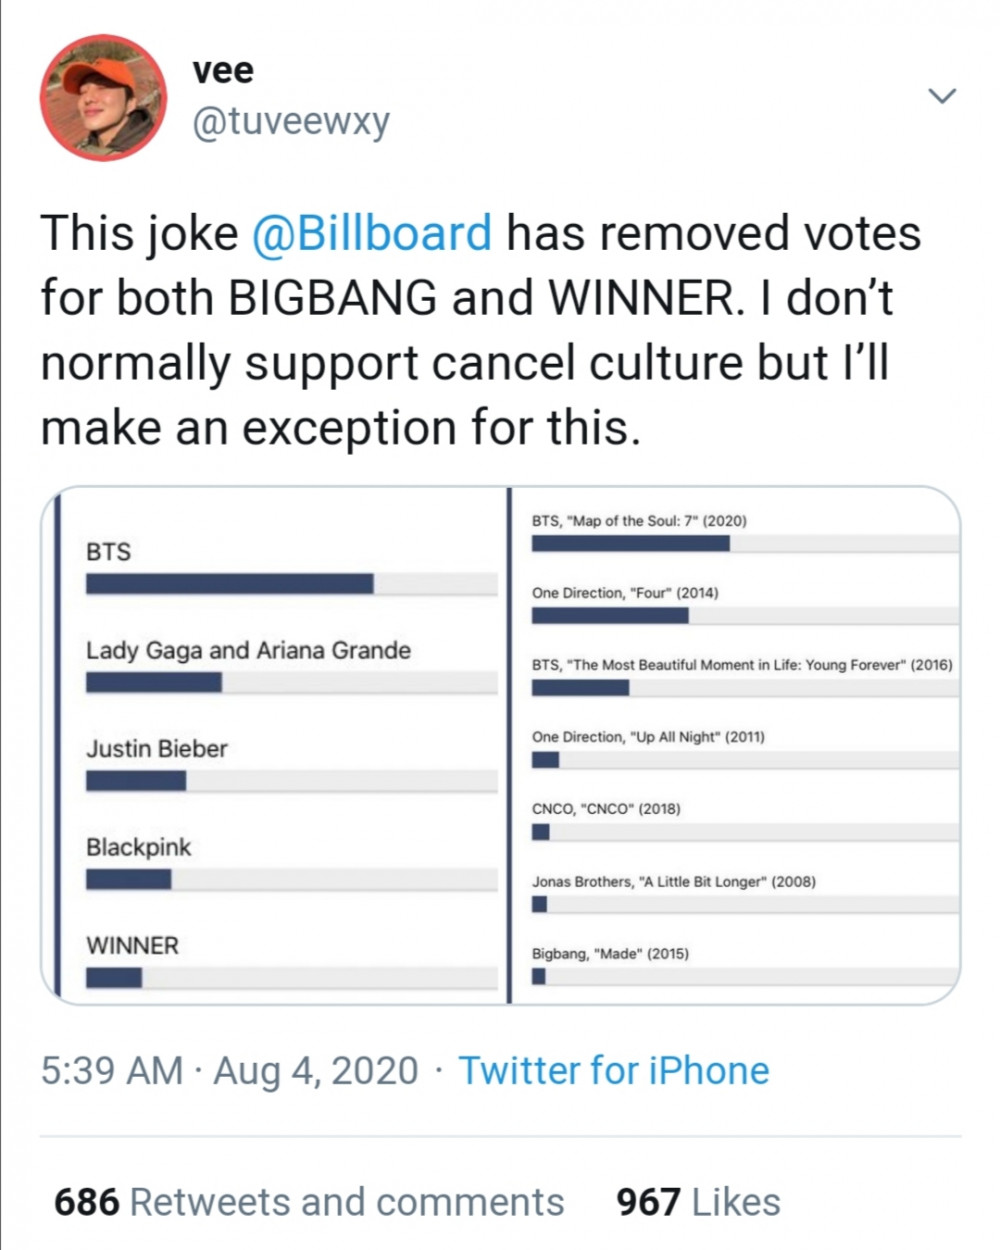1000x1250 pixels.
Task: Select the Bigbang "Made" (2015) bar
Action: 745,976
